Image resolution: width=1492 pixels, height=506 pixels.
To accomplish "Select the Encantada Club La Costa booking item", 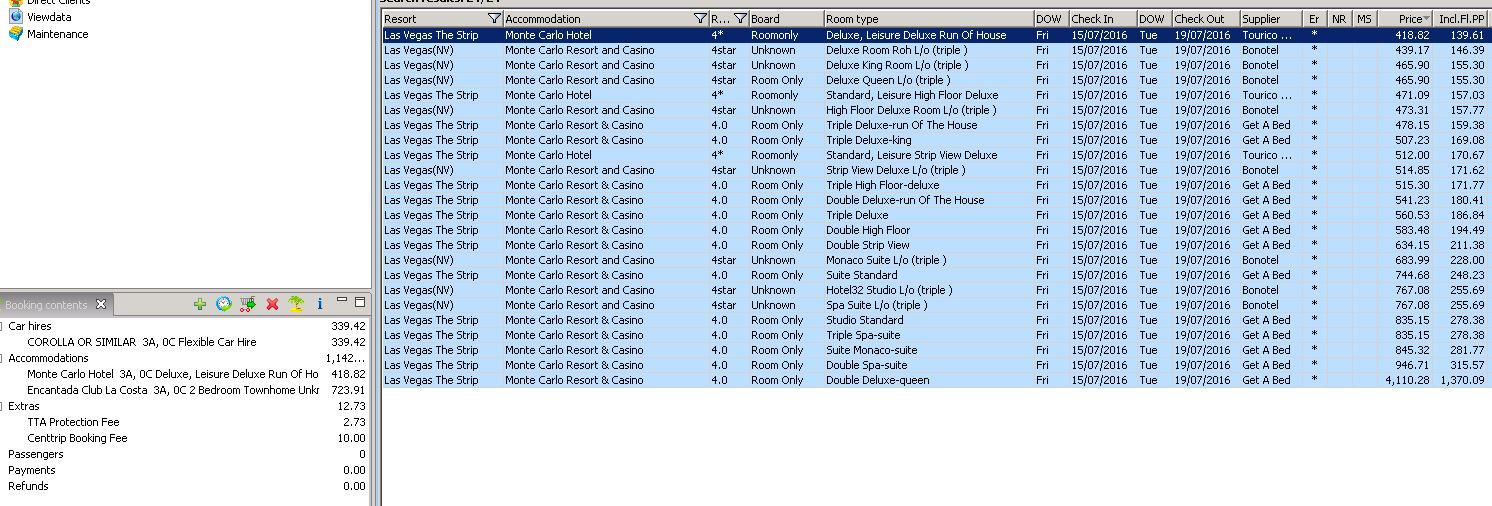I will 185,390.
